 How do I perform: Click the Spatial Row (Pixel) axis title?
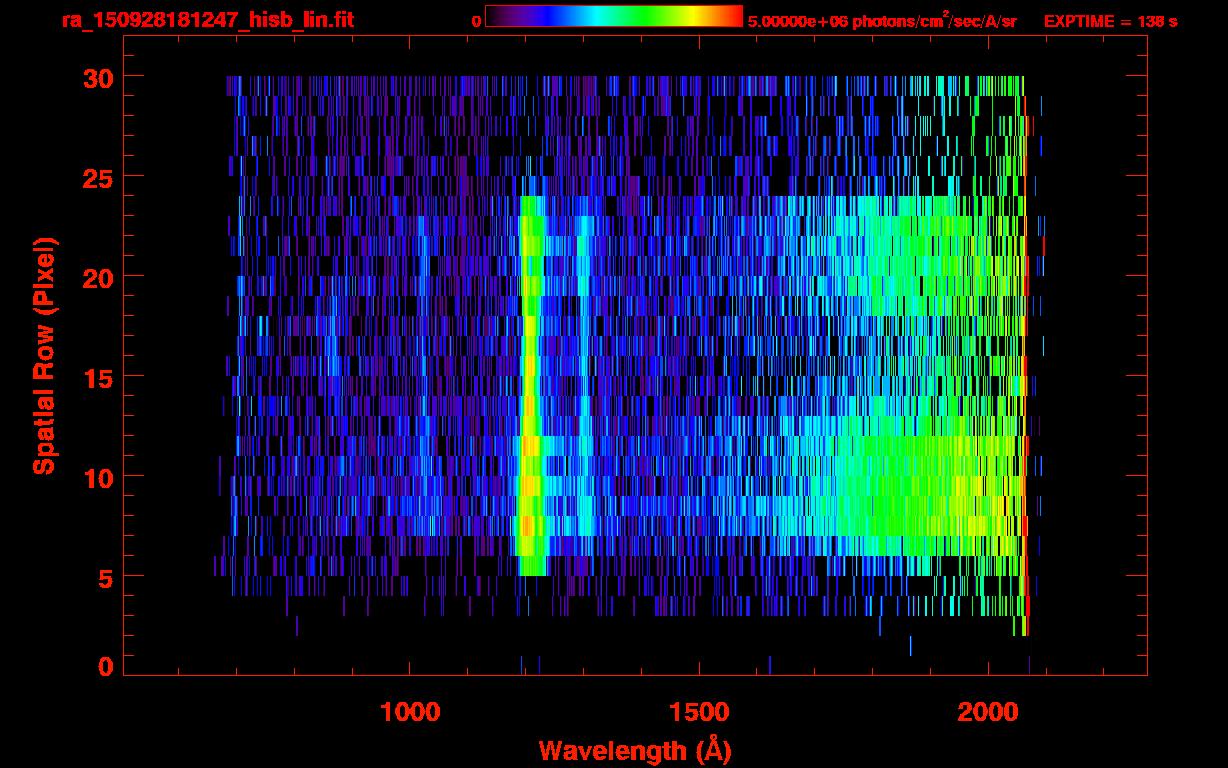click(44, 355)
